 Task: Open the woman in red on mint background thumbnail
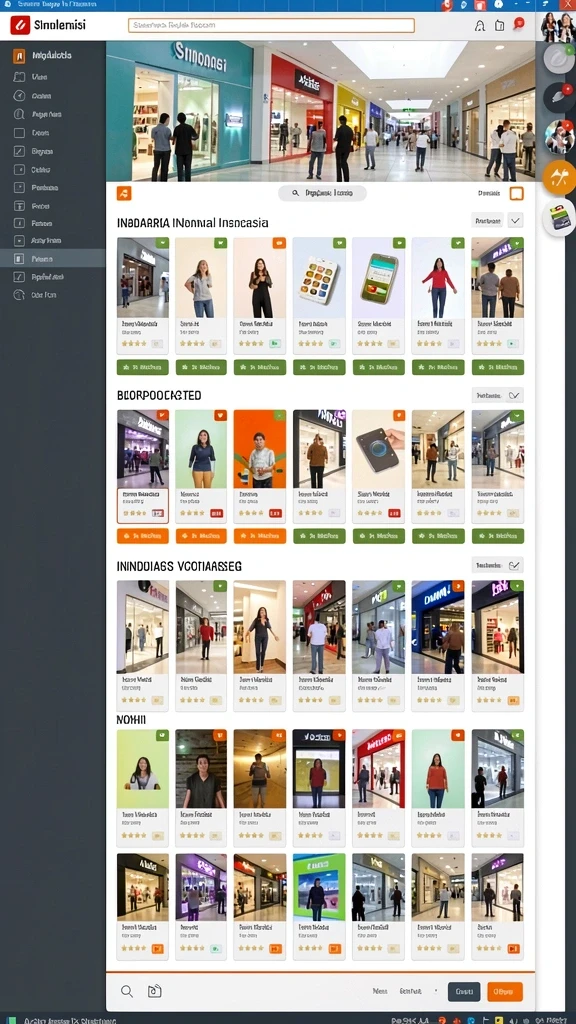pos(438,769)
